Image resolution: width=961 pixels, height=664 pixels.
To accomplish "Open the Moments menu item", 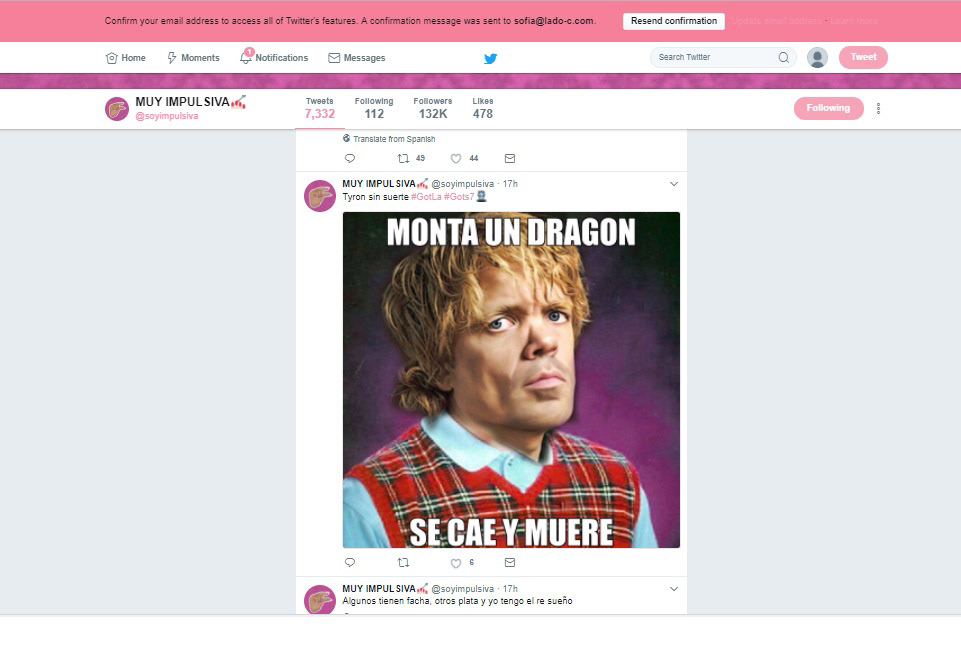I will tap(193, 58).
